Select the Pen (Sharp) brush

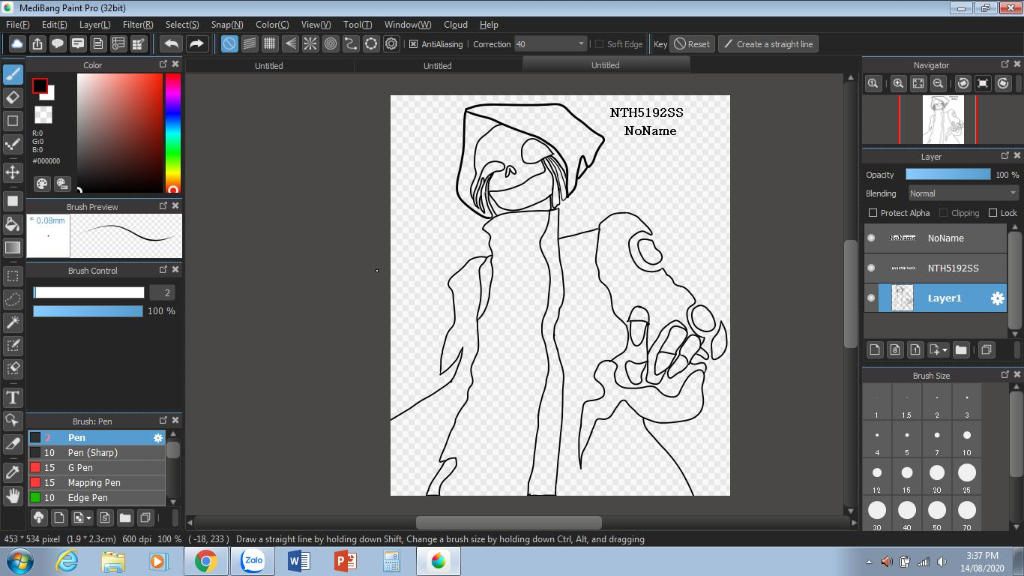97,453
